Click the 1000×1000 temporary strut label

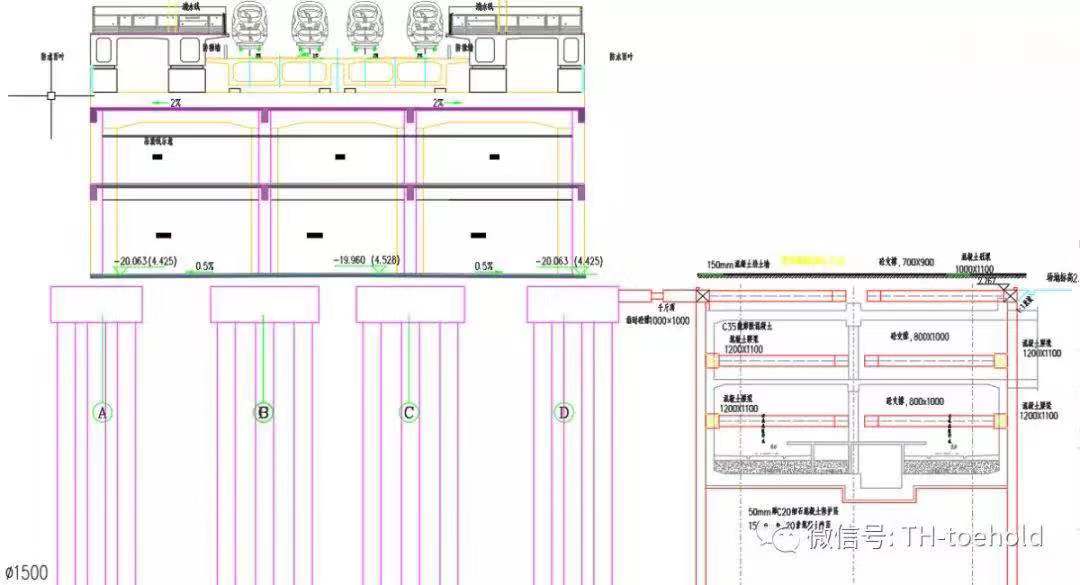658,320
